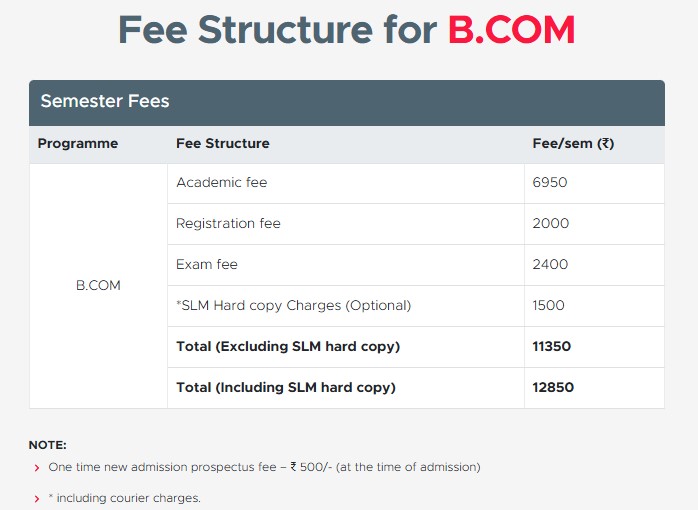The height and width of the screenshot is (510, 698).
Task: Click the Fee/sem column header
Action: (573, 143)
